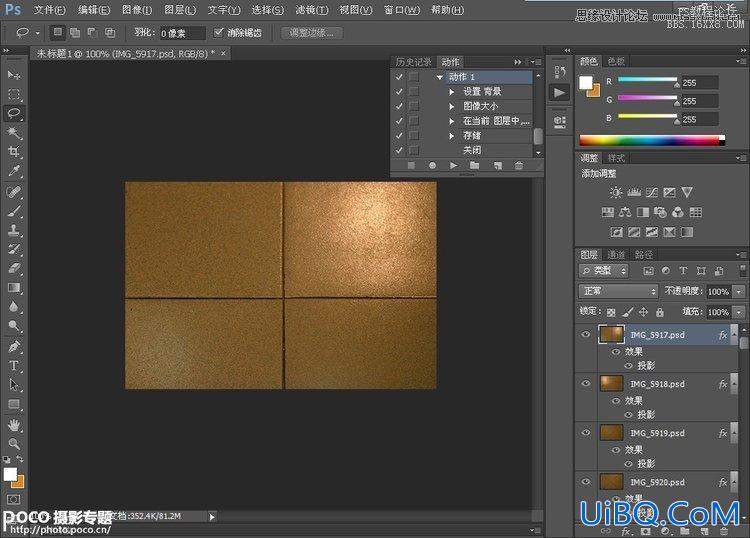
Task: Delete action with trash icon
Action: [518, 165]
